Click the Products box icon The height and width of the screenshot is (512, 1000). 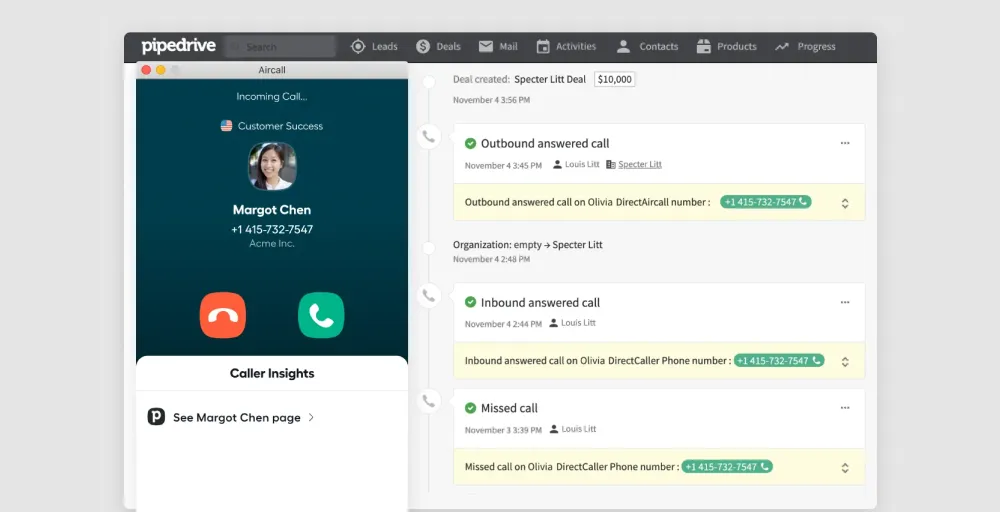pos(703,47)
